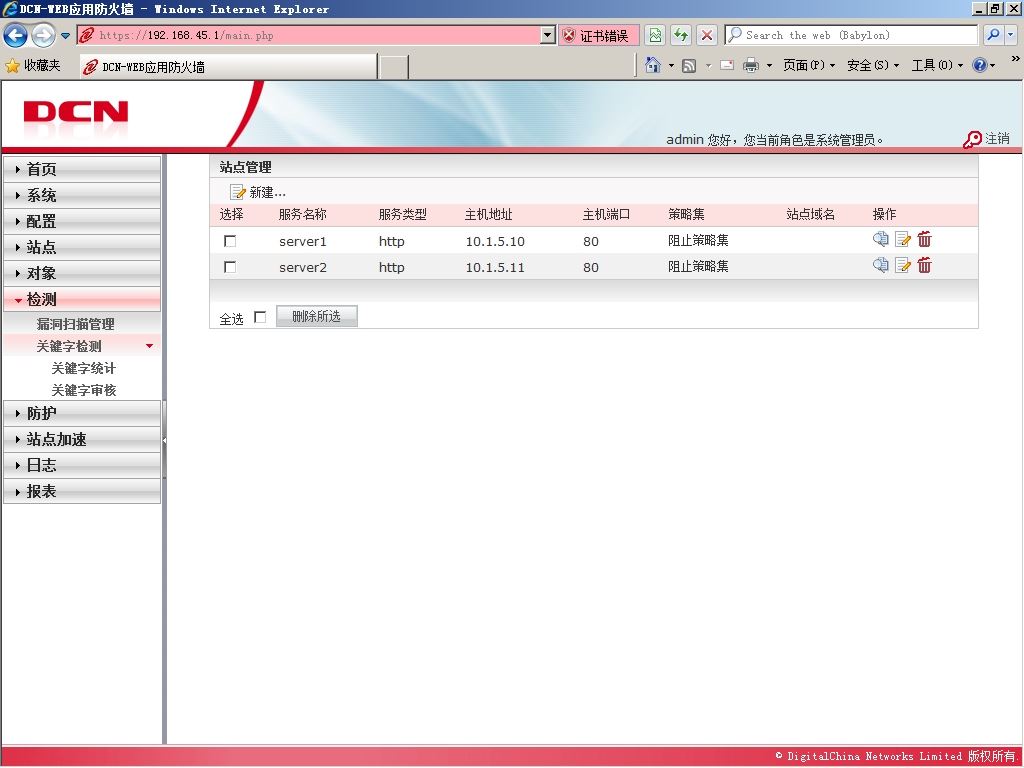Click the 新建 new site icon
1024x768 pixels.
238,192
